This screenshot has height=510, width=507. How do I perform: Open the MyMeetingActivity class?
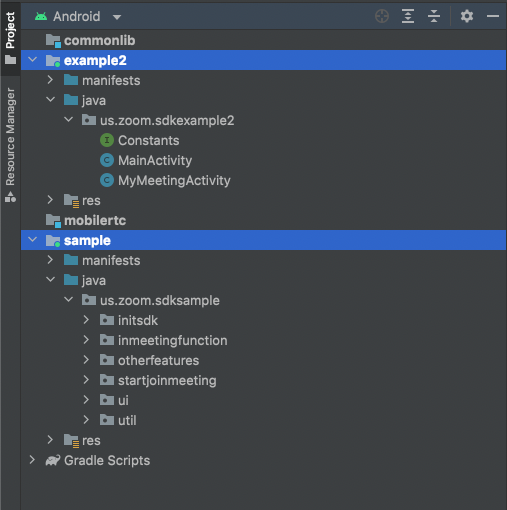tap(174, 180)
